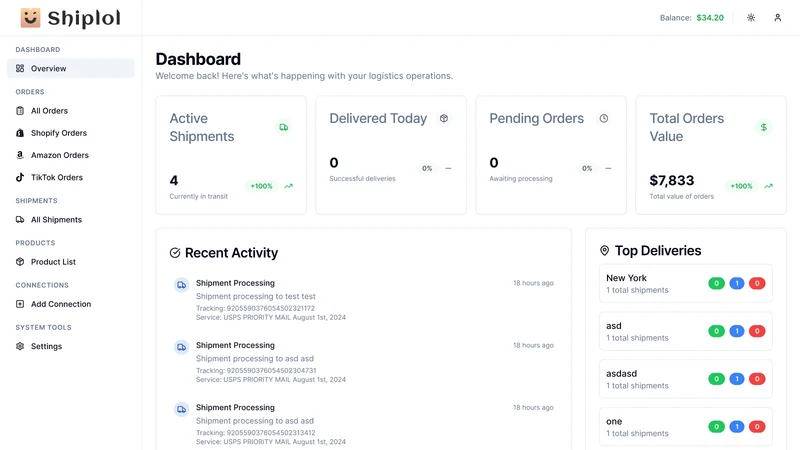The height and width of the screenshot is (450, 800).
Task: Click the Dashboard page heading
Action: [x=198, y=59]
